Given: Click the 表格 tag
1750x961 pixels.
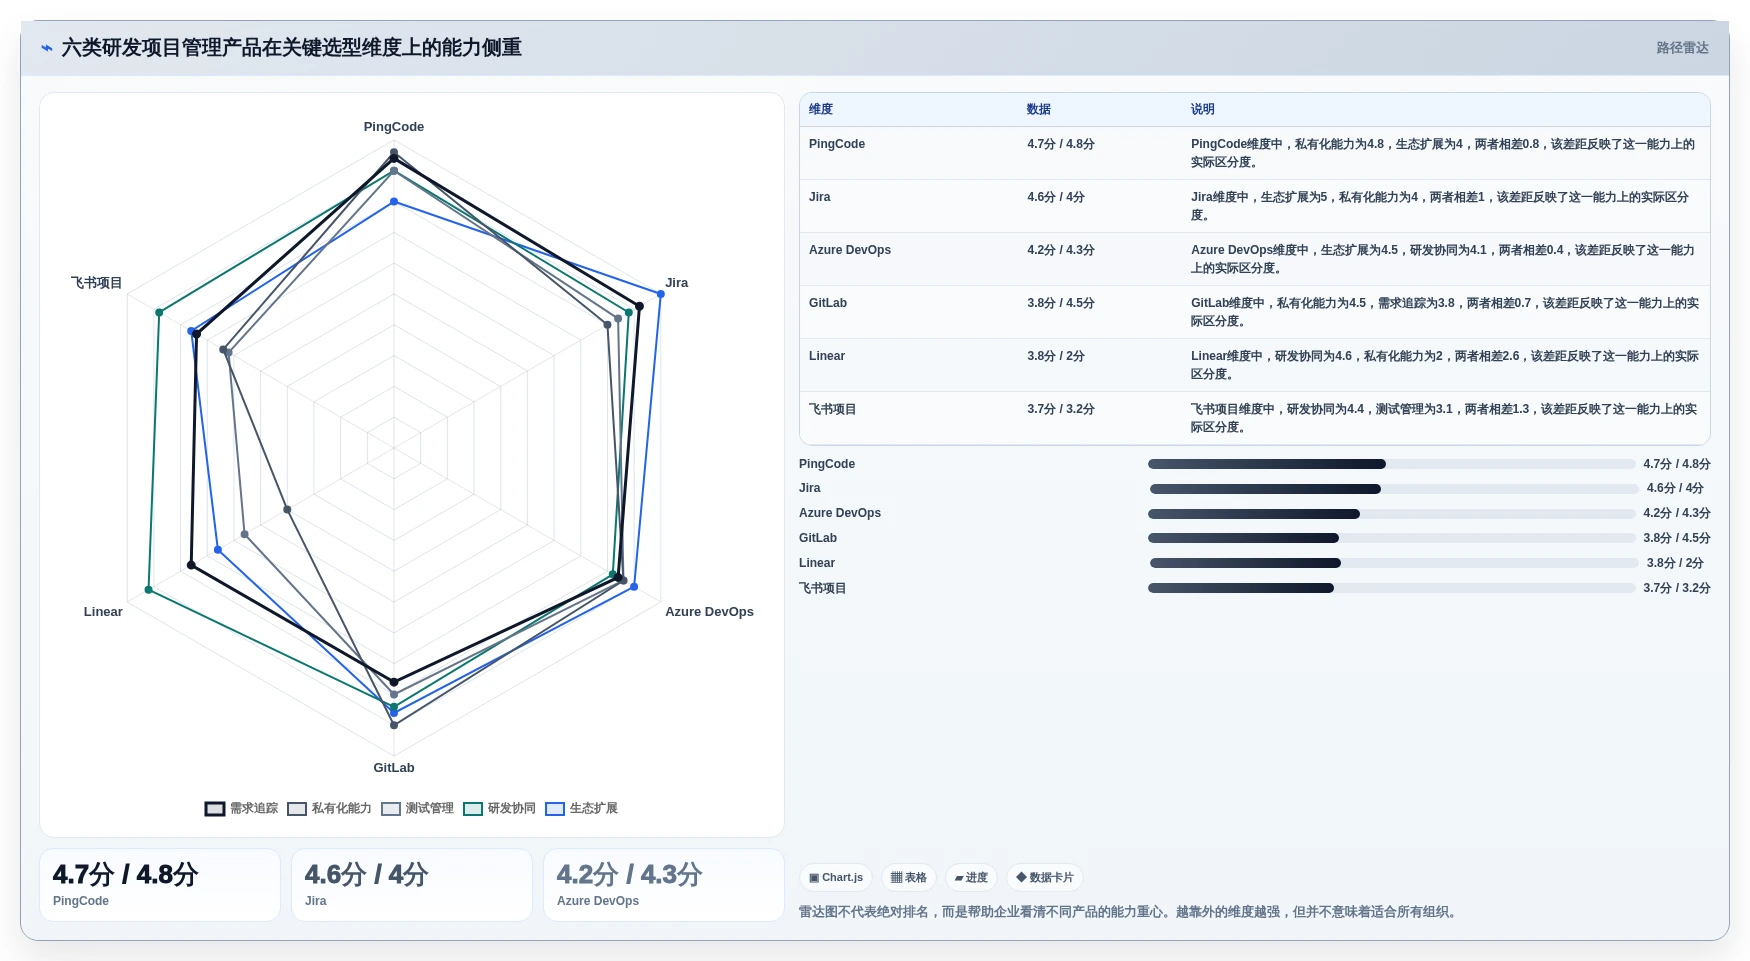Looking at the screenshot, I should (x=909, y=878).
